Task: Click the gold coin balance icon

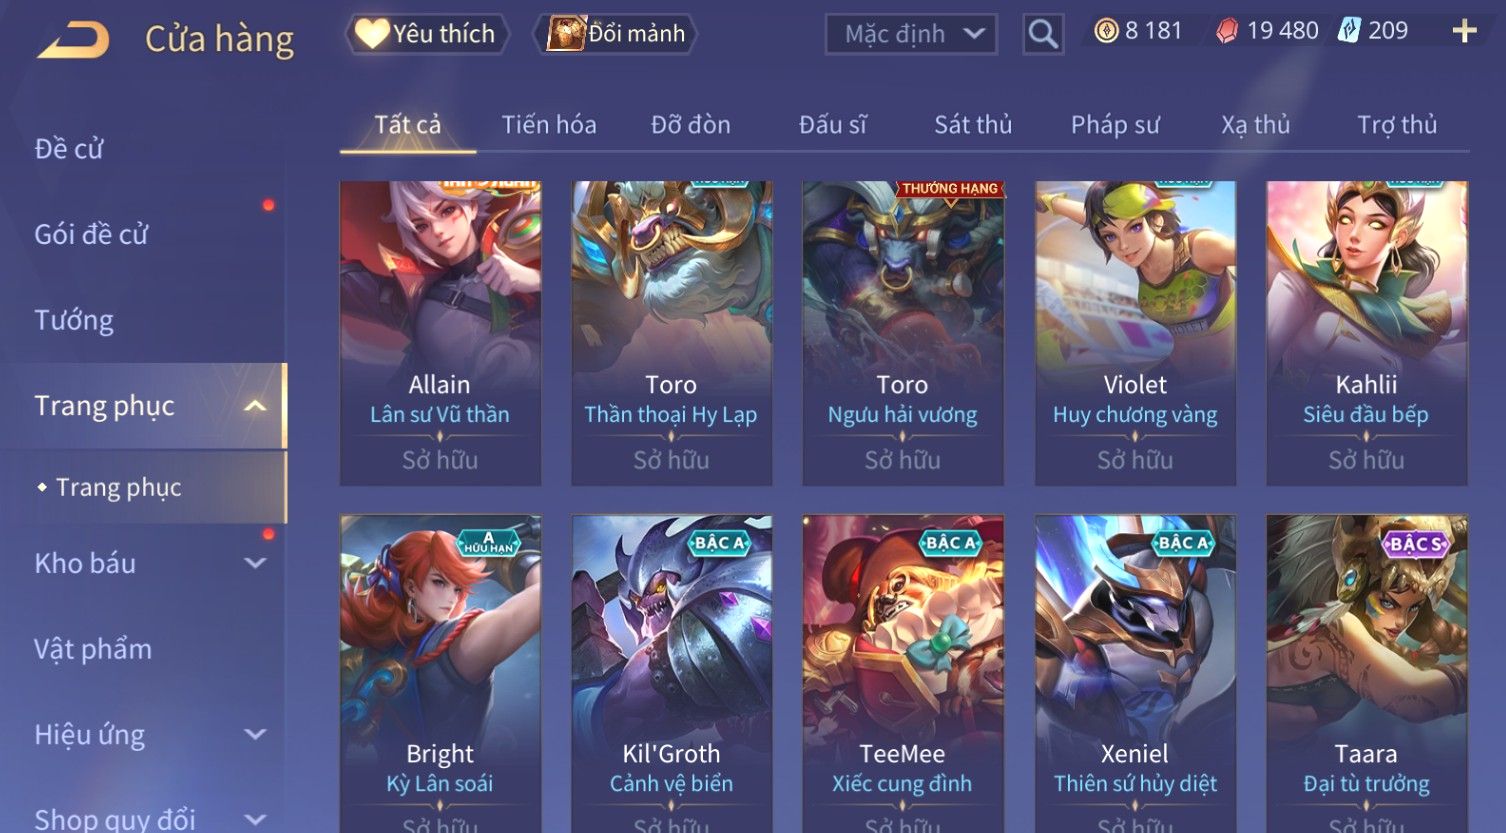Action: (x=1106, y=32)
